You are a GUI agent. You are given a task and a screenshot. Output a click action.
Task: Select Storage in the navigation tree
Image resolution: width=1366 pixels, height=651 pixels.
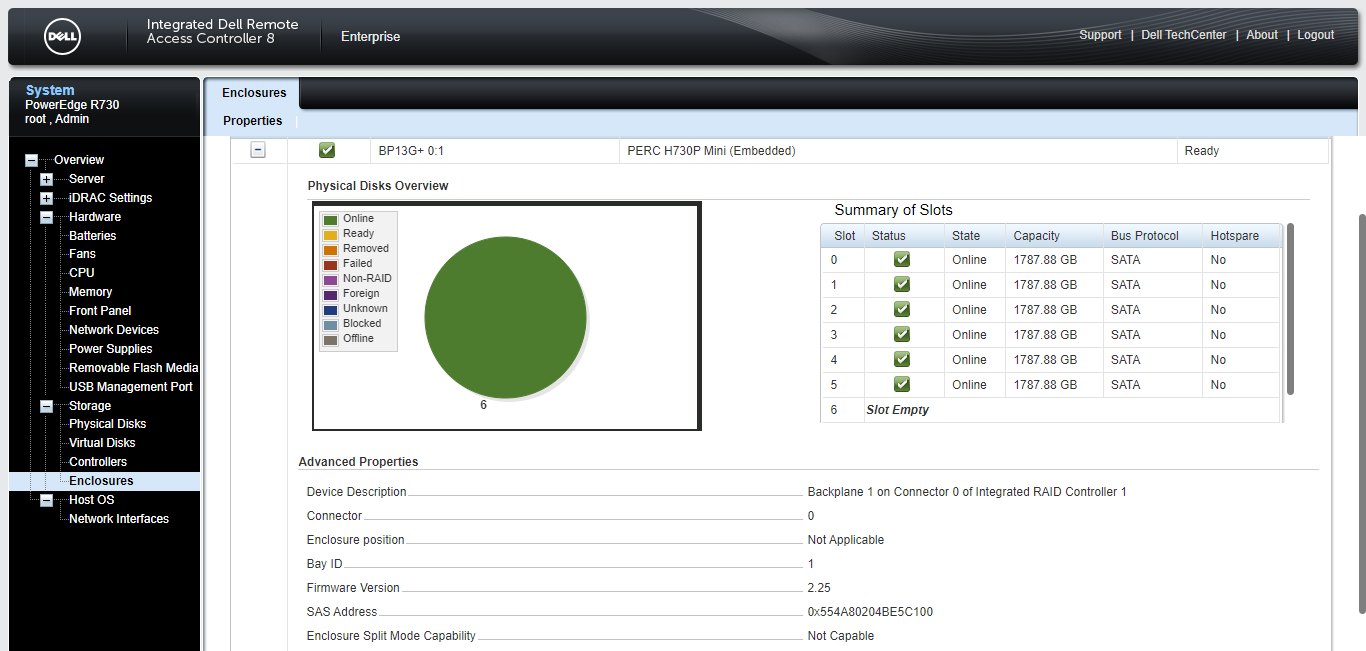(x=90, y=406)
